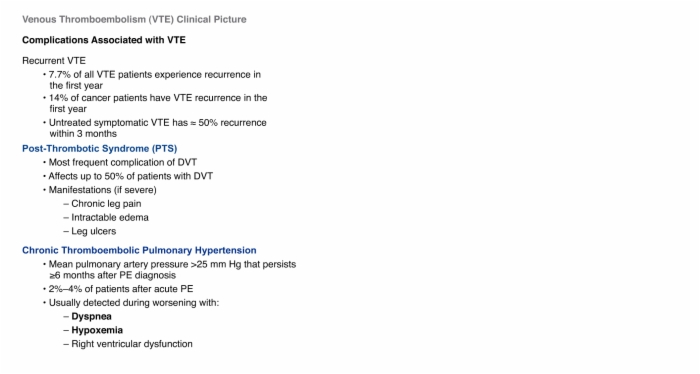The width and height of the screenshot is (700, 374).
Task: Select the Recurrent VTE subheading
Action: [x=54, y=61]
